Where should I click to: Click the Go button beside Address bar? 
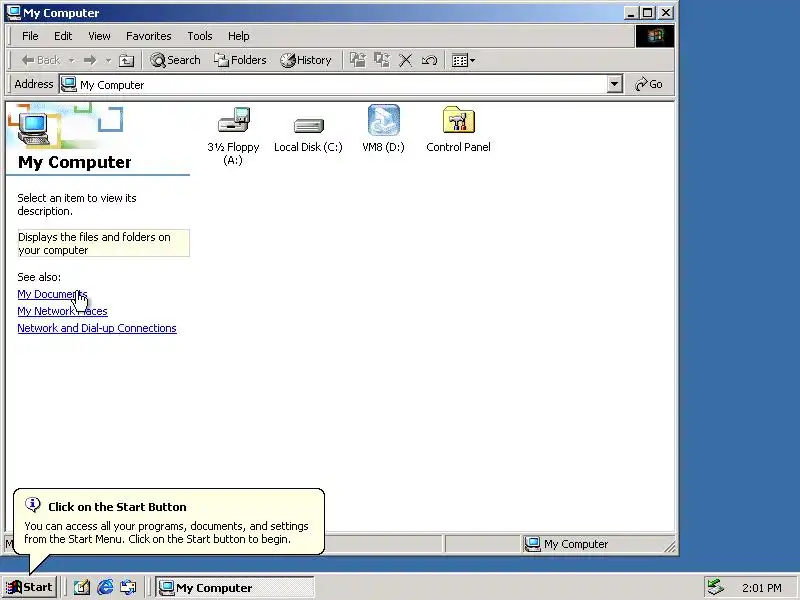[648, 84]
